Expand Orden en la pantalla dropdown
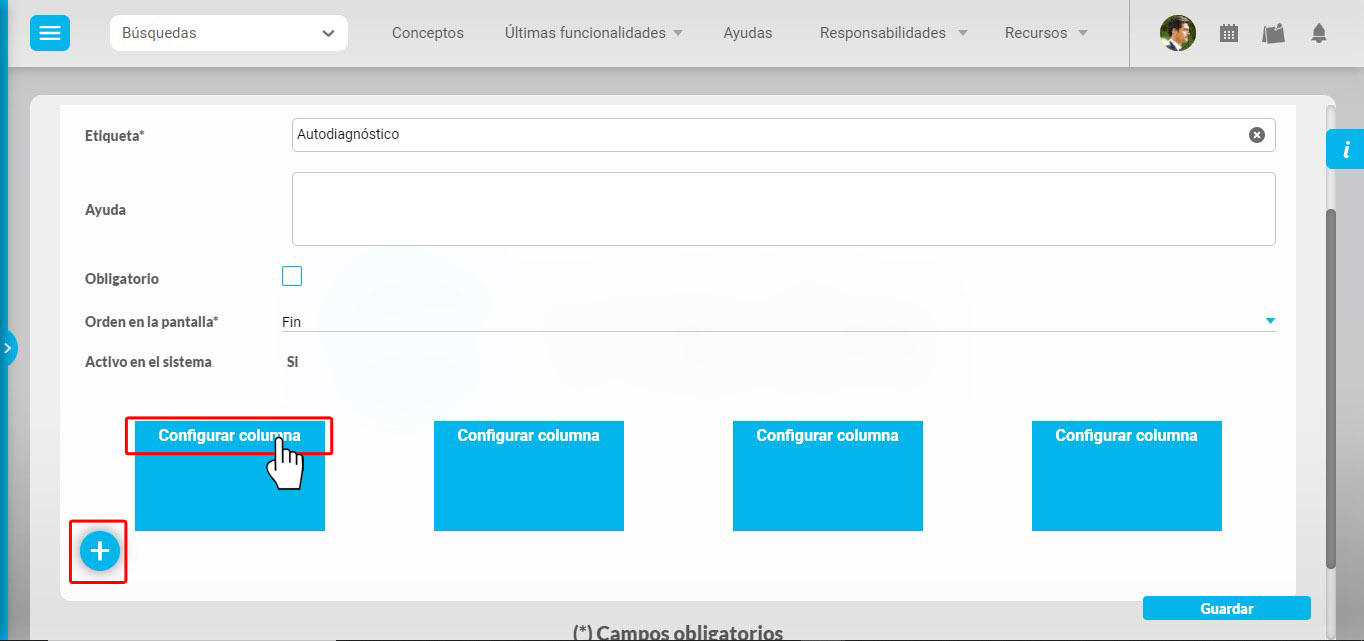The height and width of the screenshot is (641, 1364). pyautogui.click(x=1270, y=321)
